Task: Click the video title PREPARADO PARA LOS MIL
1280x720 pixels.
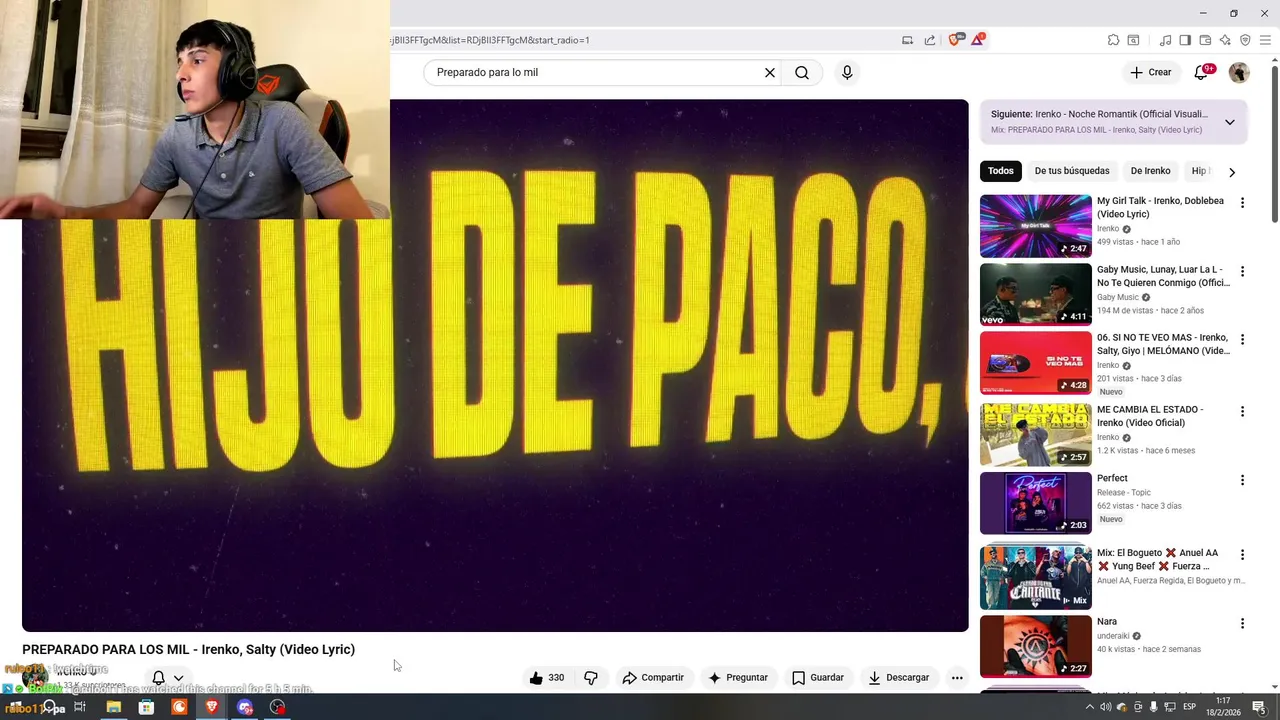Action: 188,649
